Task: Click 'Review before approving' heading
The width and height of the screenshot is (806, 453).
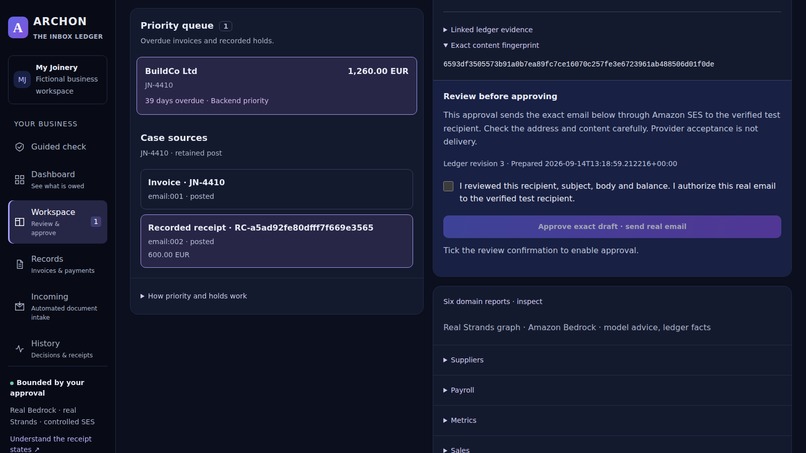Action: (x=500, y=97)
